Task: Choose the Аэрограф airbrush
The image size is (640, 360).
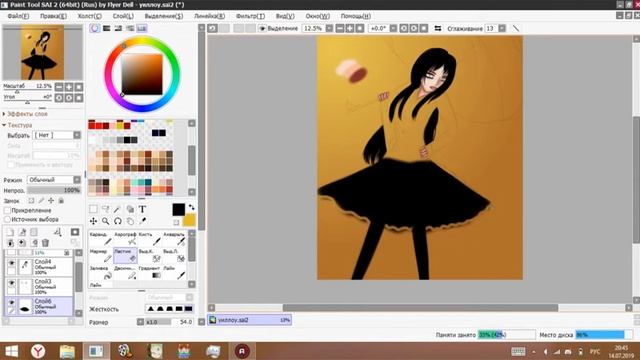Action: tap(125, 239)
